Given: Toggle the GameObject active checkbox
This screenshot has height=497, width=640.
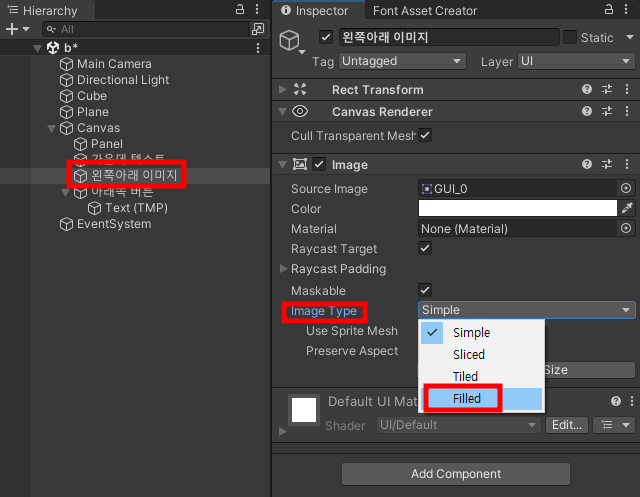Looking at the screenshot, I should 325,37.
